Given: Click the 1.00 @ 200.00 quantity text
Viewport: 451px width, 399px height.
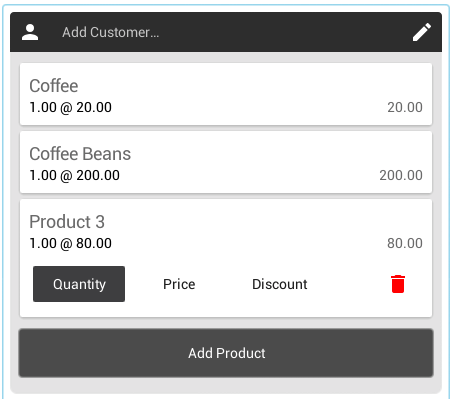Looking at the screenshot, I should point(74,176).
